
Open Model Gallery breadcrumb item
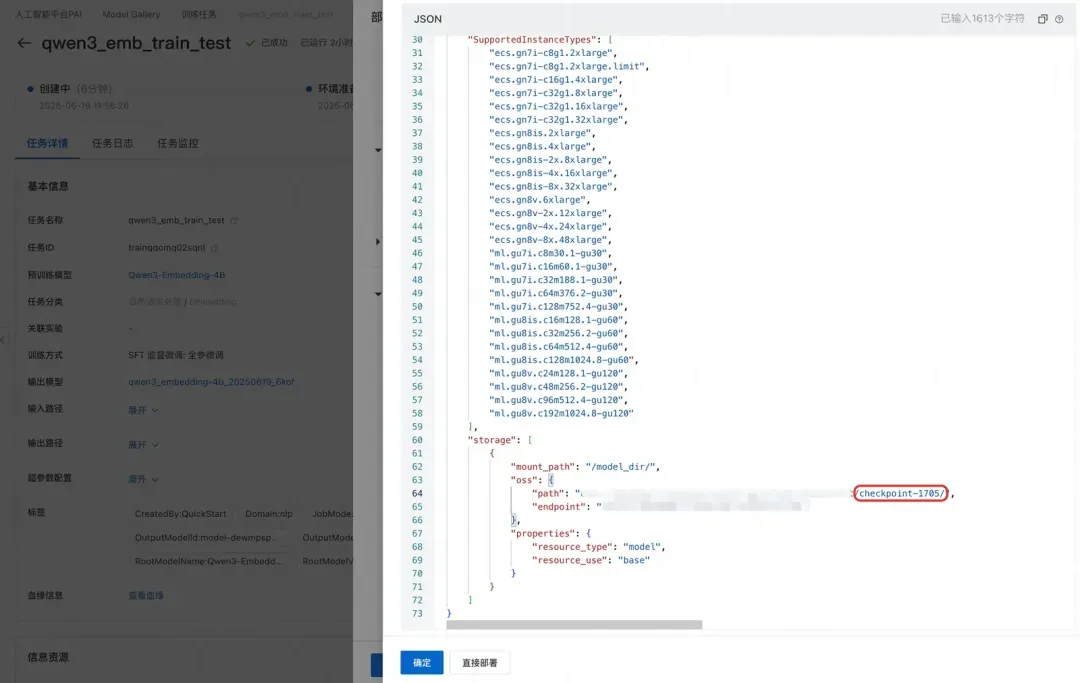point(131,14)
